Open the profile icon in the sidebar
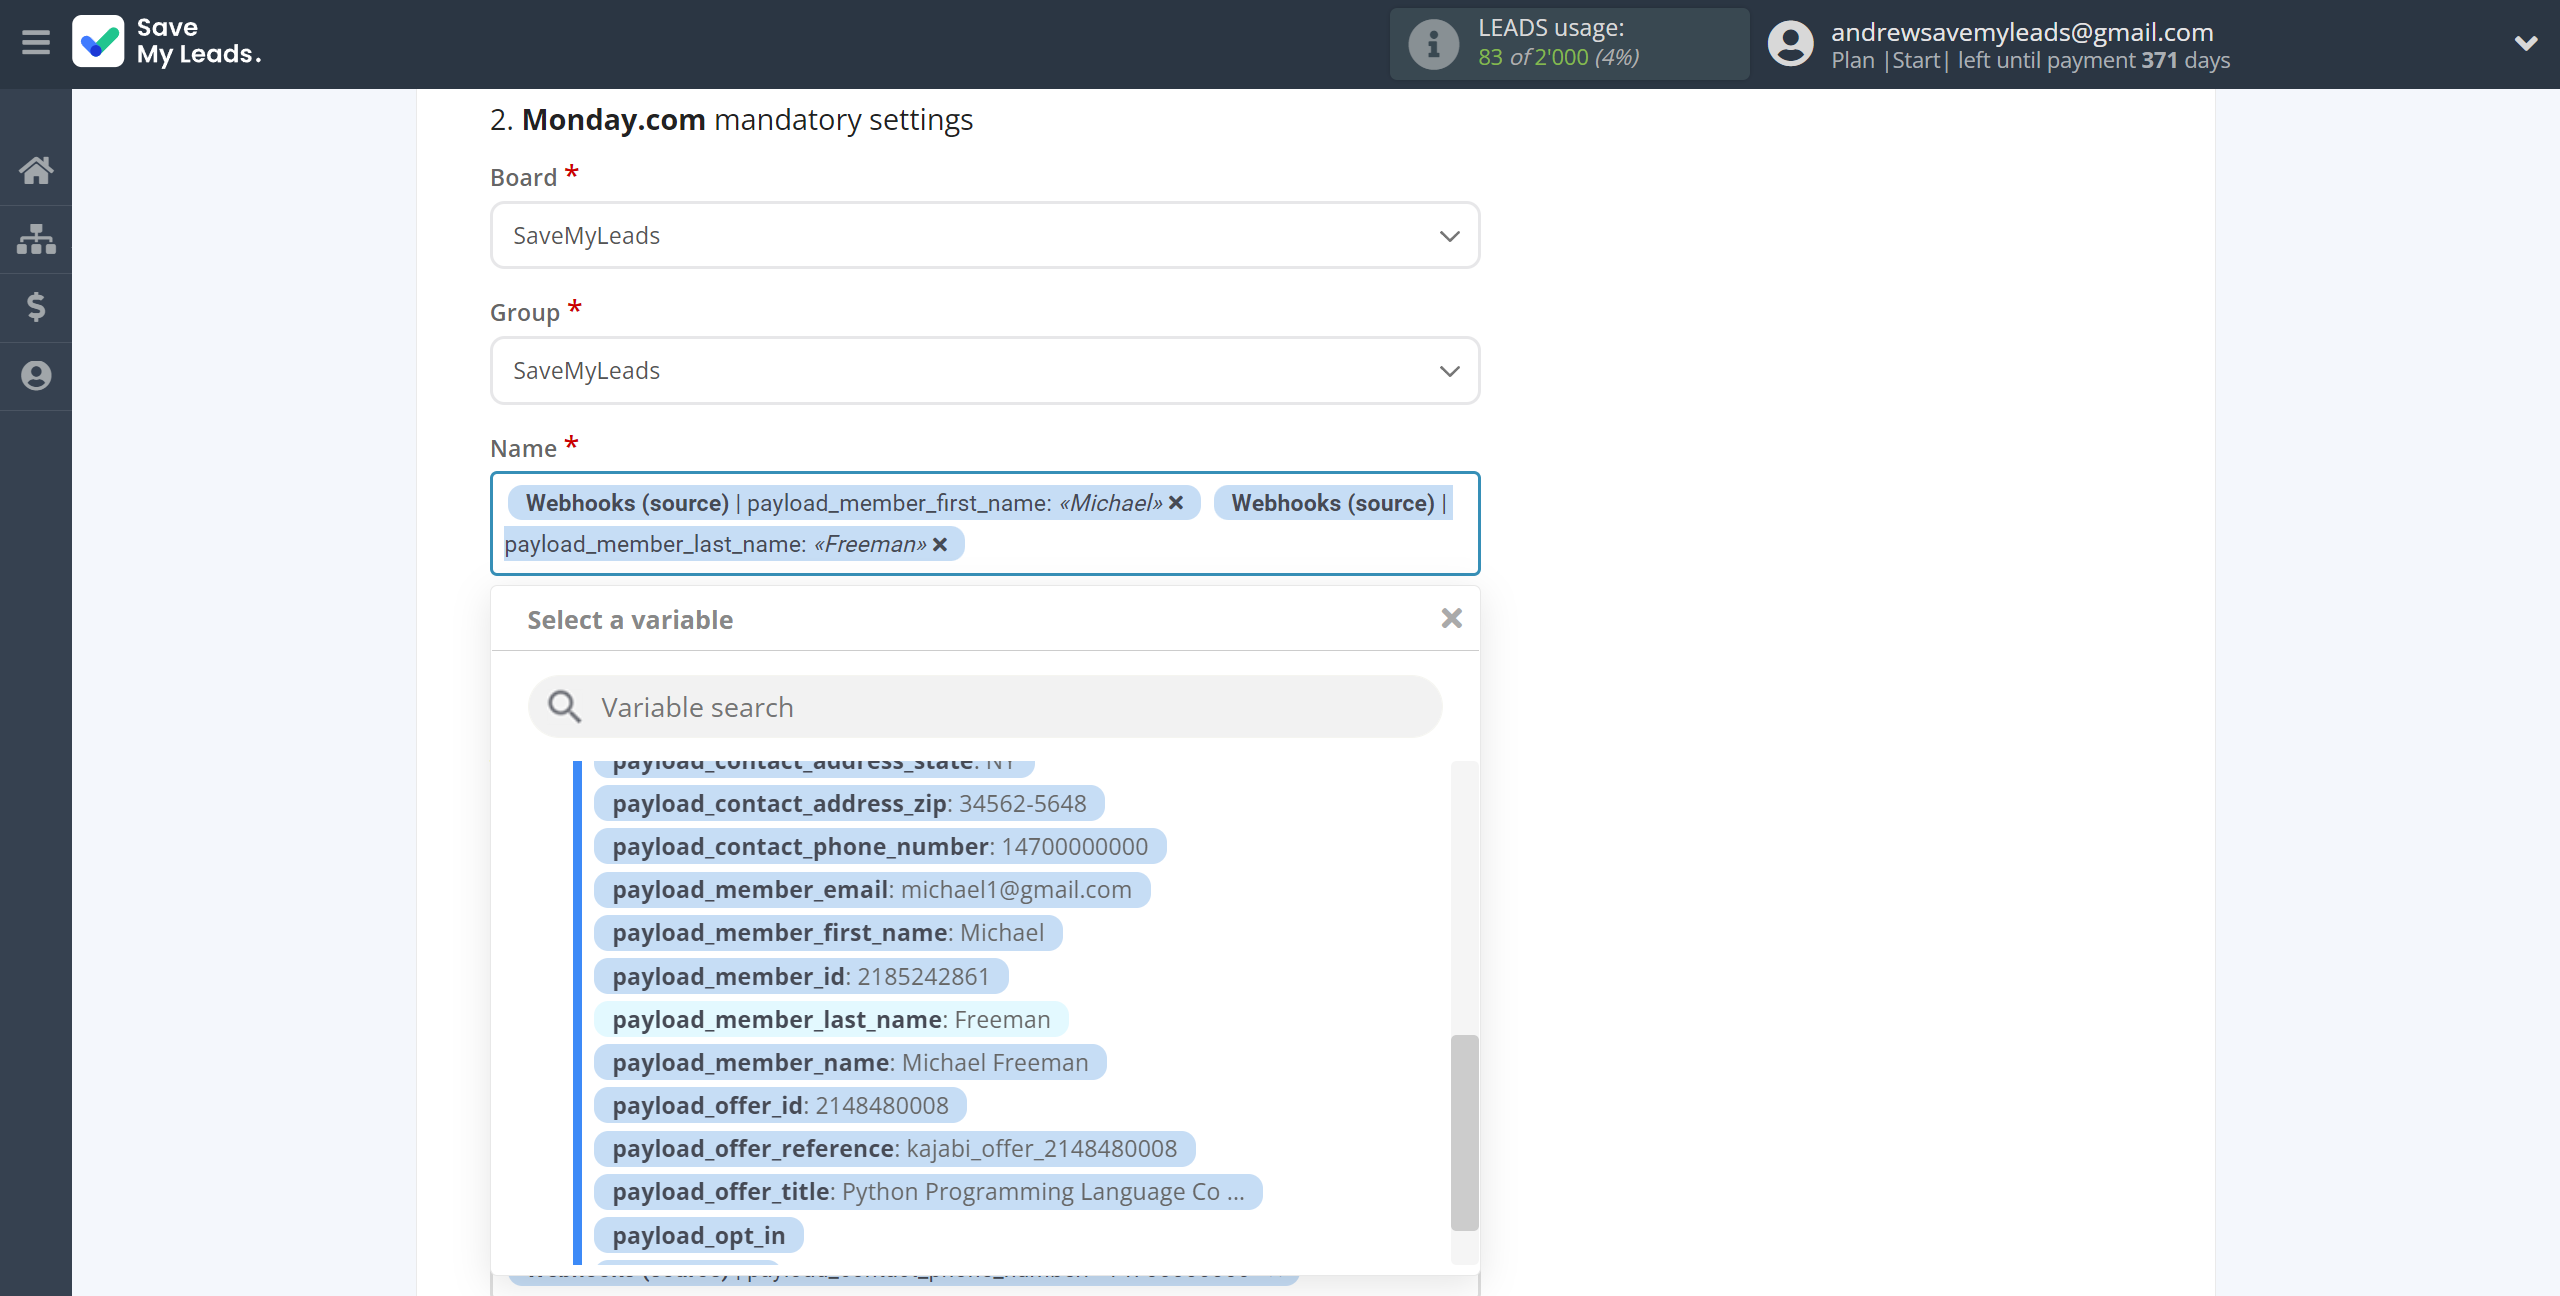This screenshot has width=2560, height=1296. (x=36, y=376)
